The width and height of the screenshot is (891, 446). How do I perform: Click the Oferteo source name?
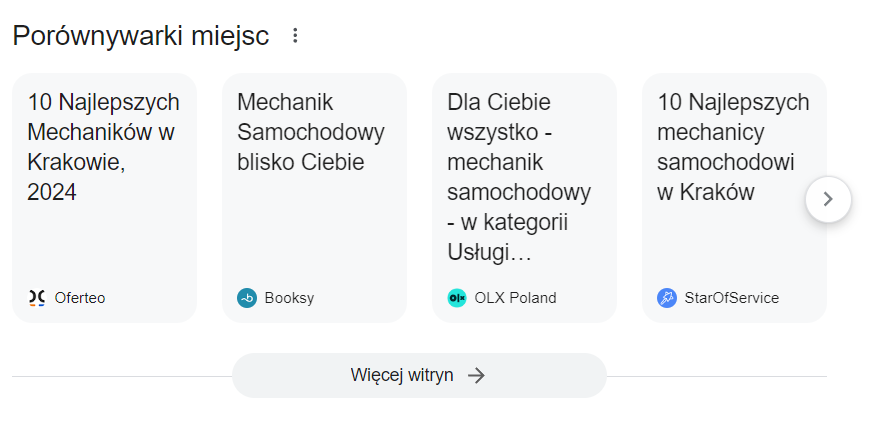80,298
